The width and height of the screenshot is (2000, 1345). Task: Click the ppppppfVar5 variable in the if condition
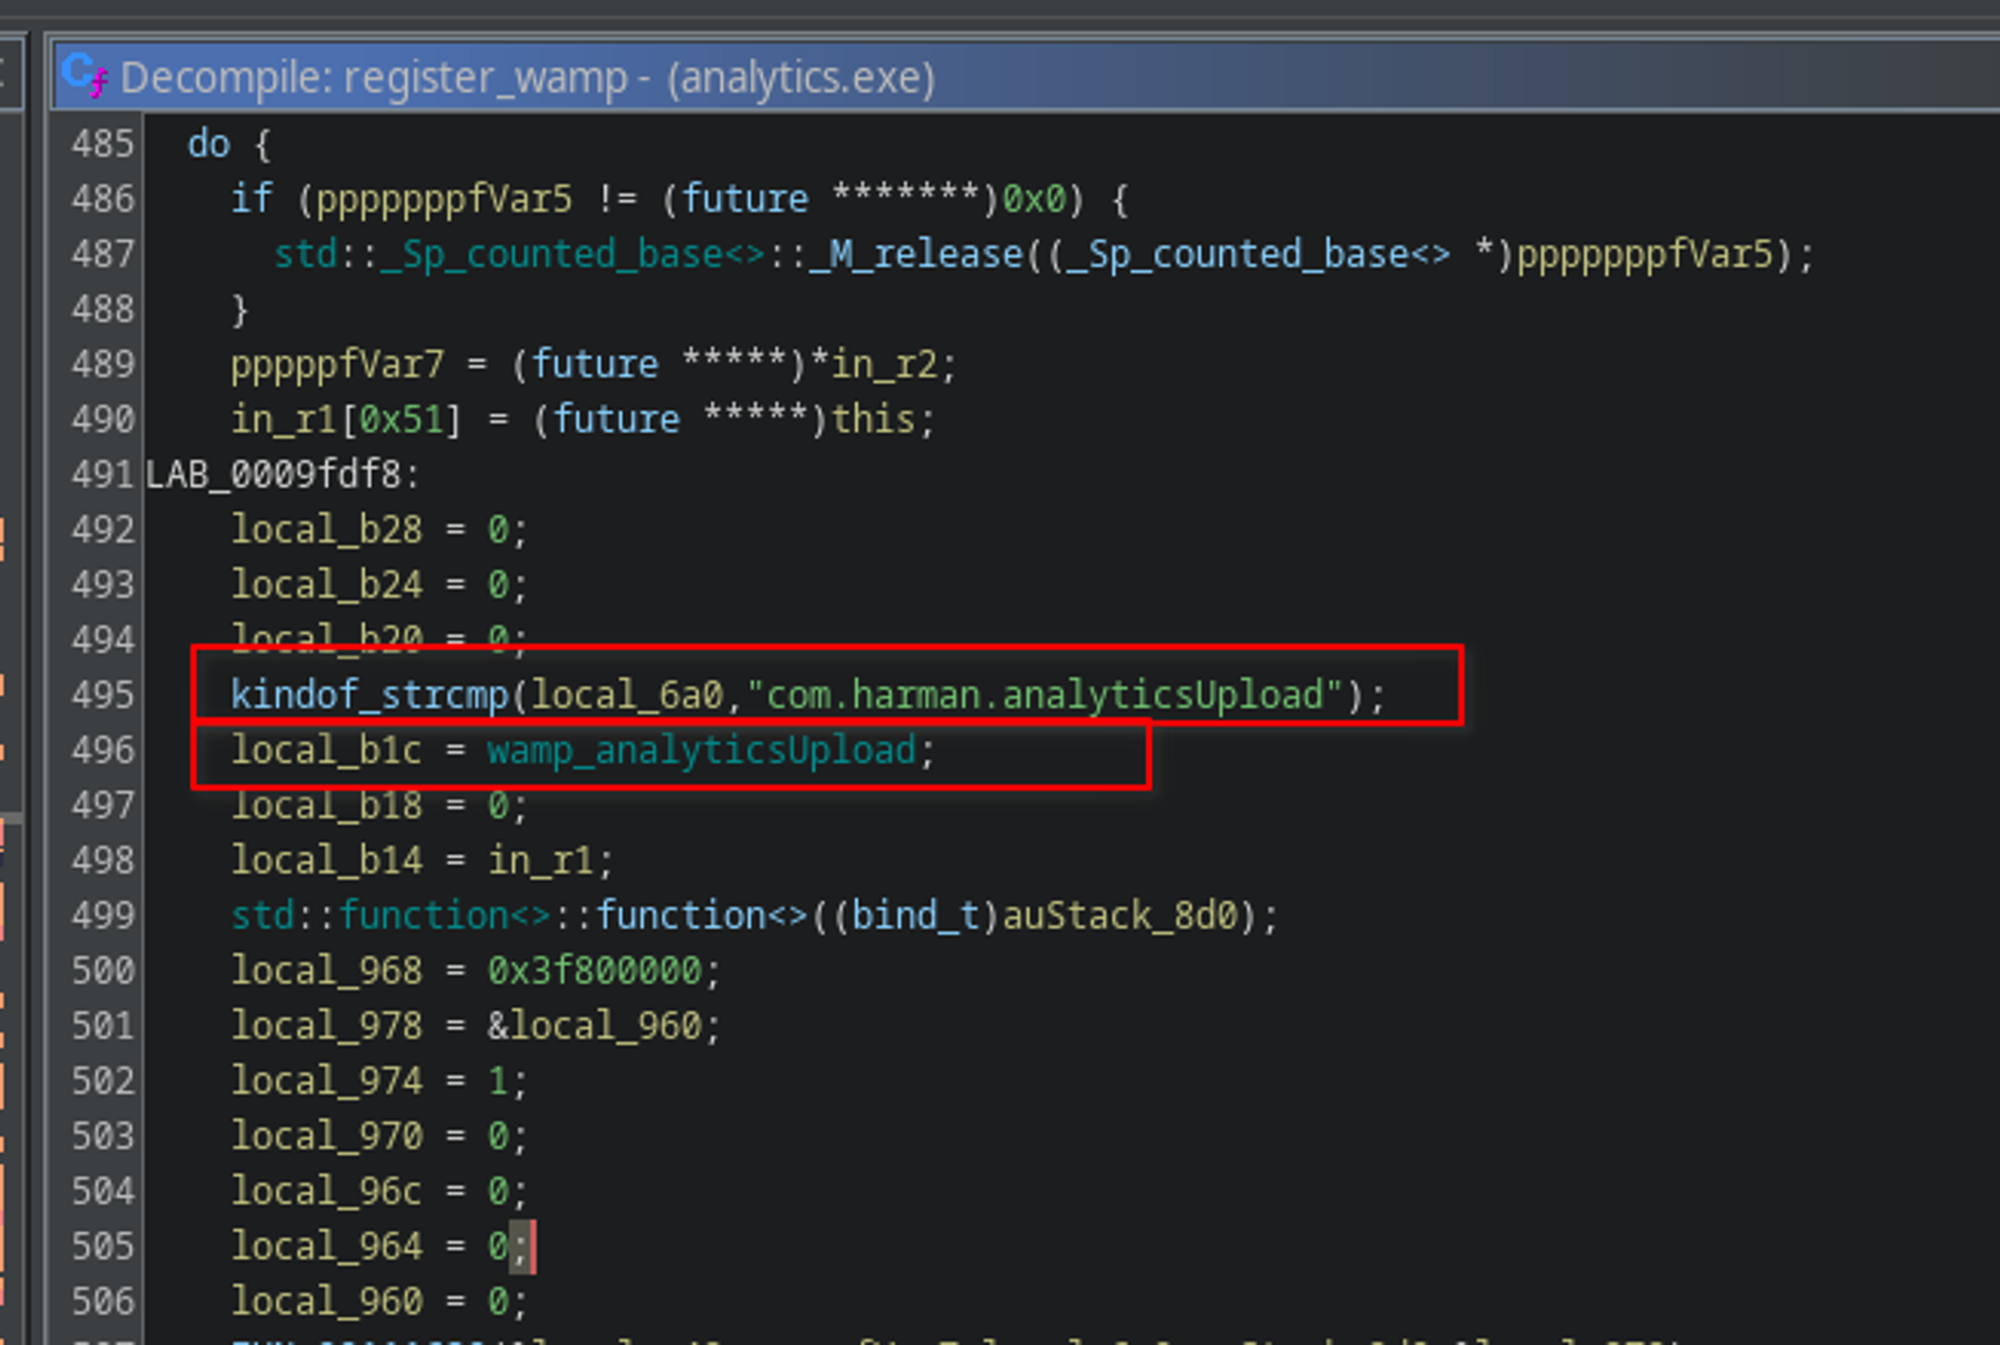[x=444, y=200]
